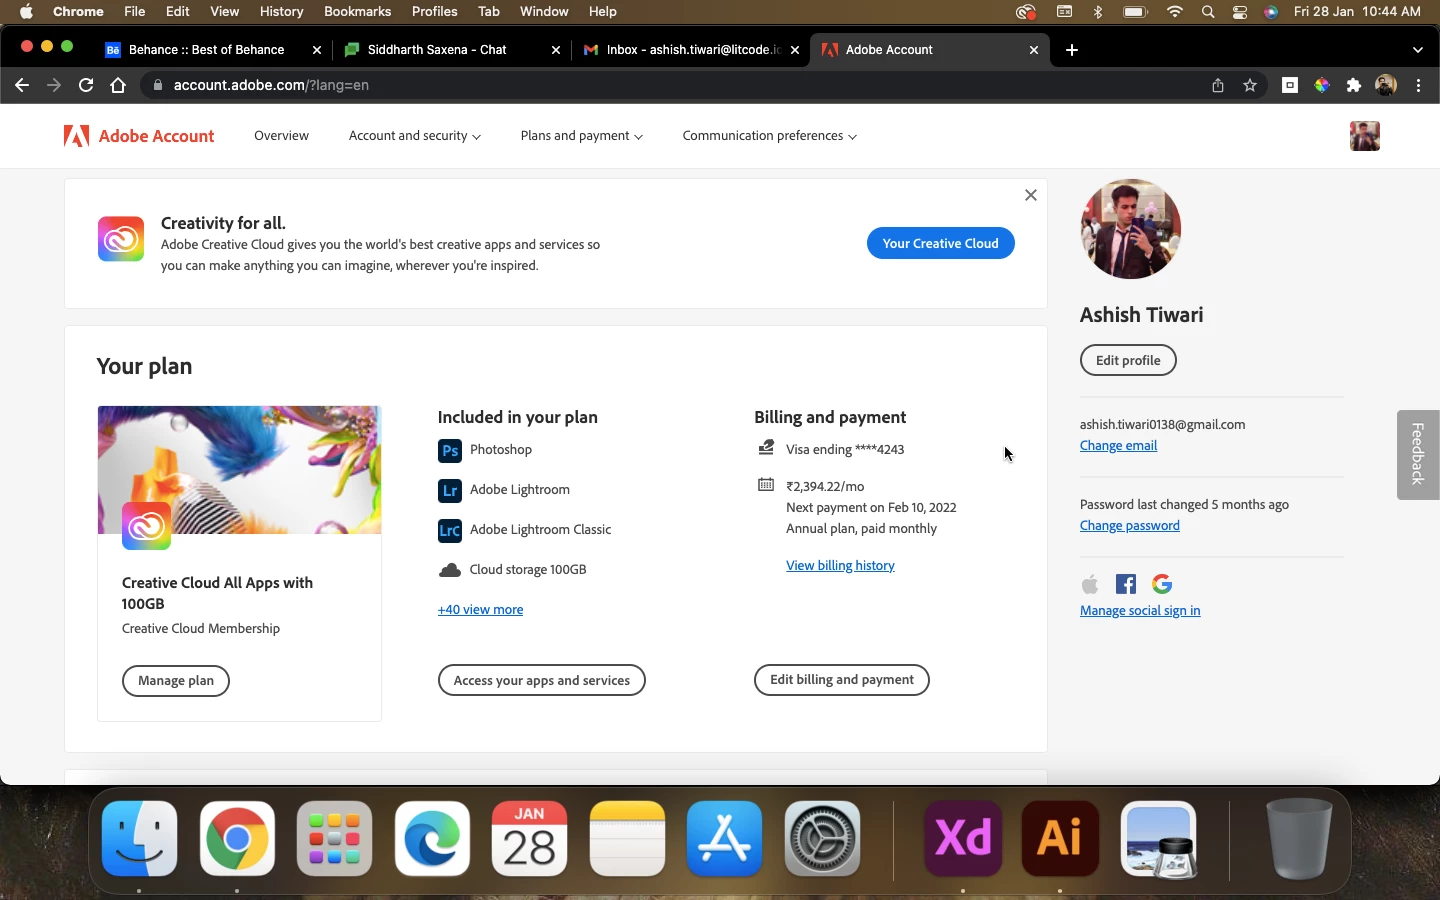Bookmark page with the star icon
The image size is (1440, 900).
pyautogui.click(x=1250, y=85)
